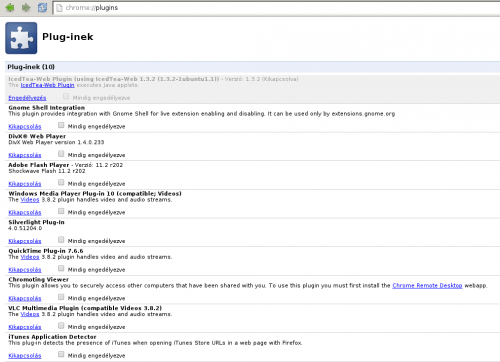Open Videos link under Windows Media Player Plug-in
Viewport: 500px width, 362px height.
[x=30, y=200]
